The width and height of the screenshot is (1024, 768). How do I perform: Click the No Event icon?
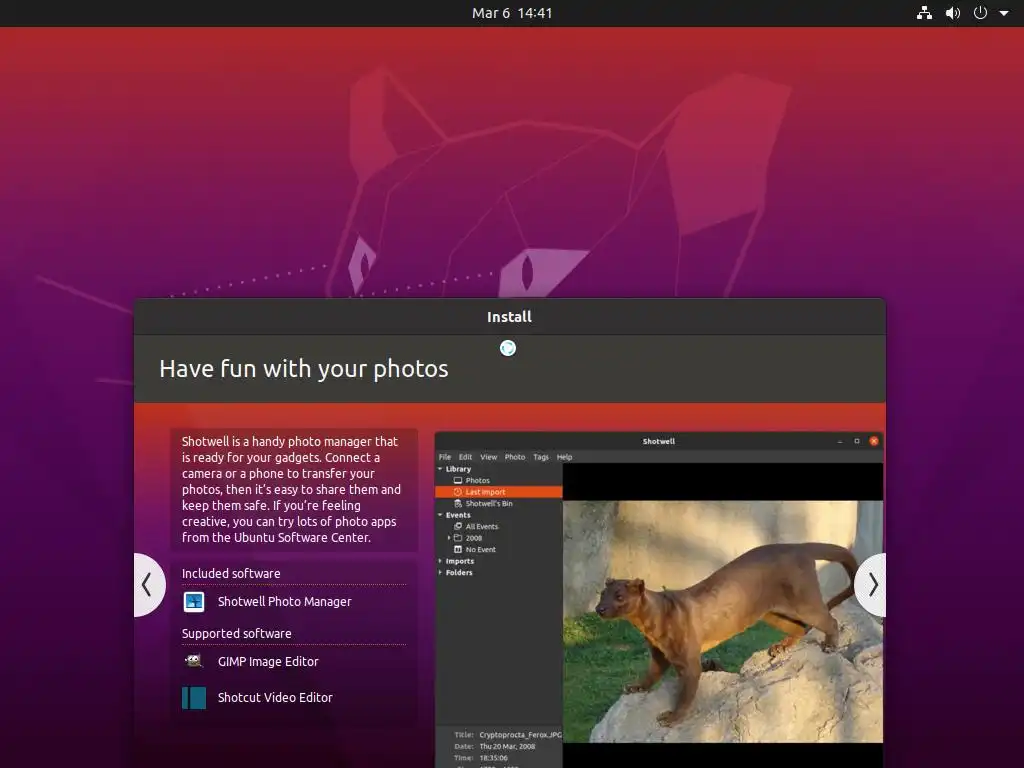(458, 550)
